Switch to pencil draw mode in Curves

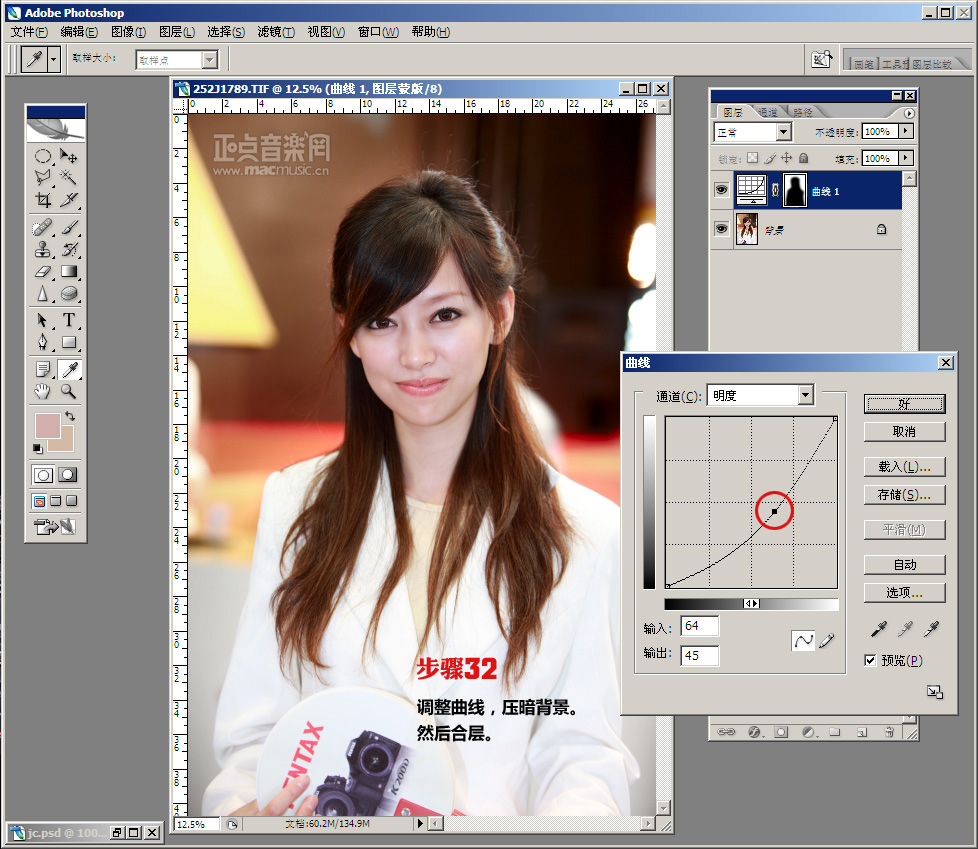pyautogui.click(x=827, y=641)
